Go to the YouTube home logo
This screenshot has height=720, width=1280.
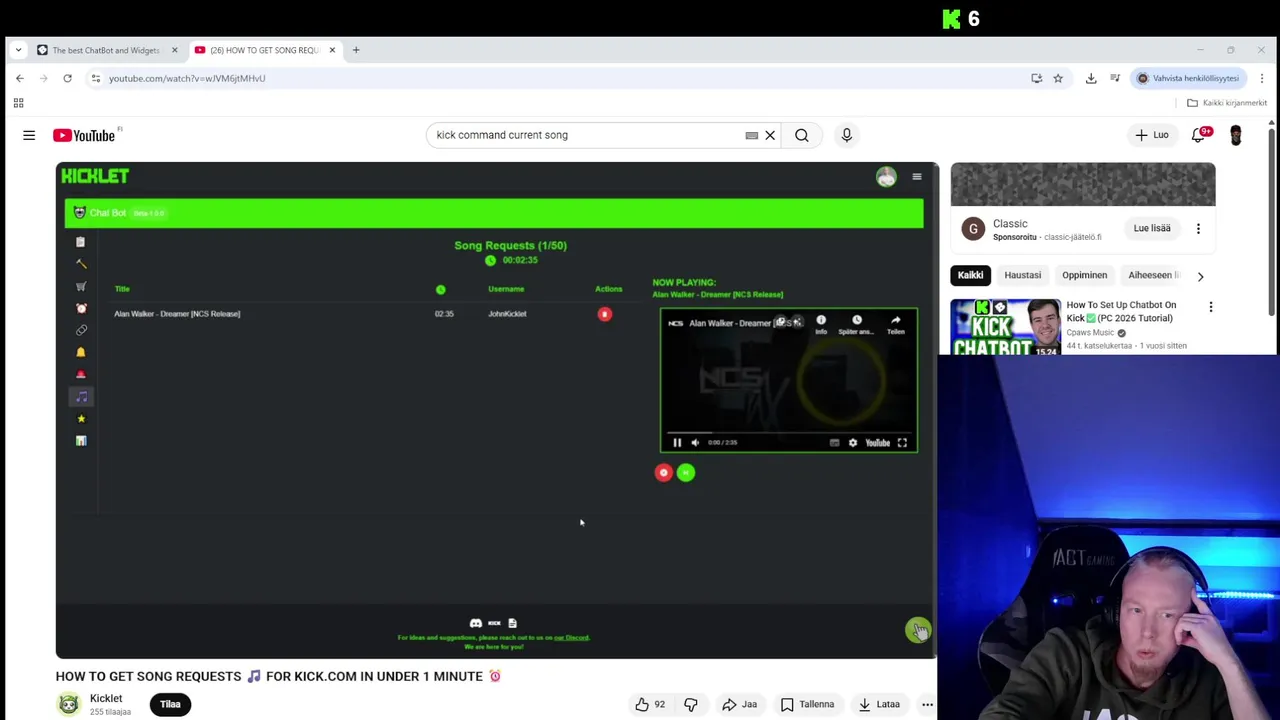pos(85,135)
